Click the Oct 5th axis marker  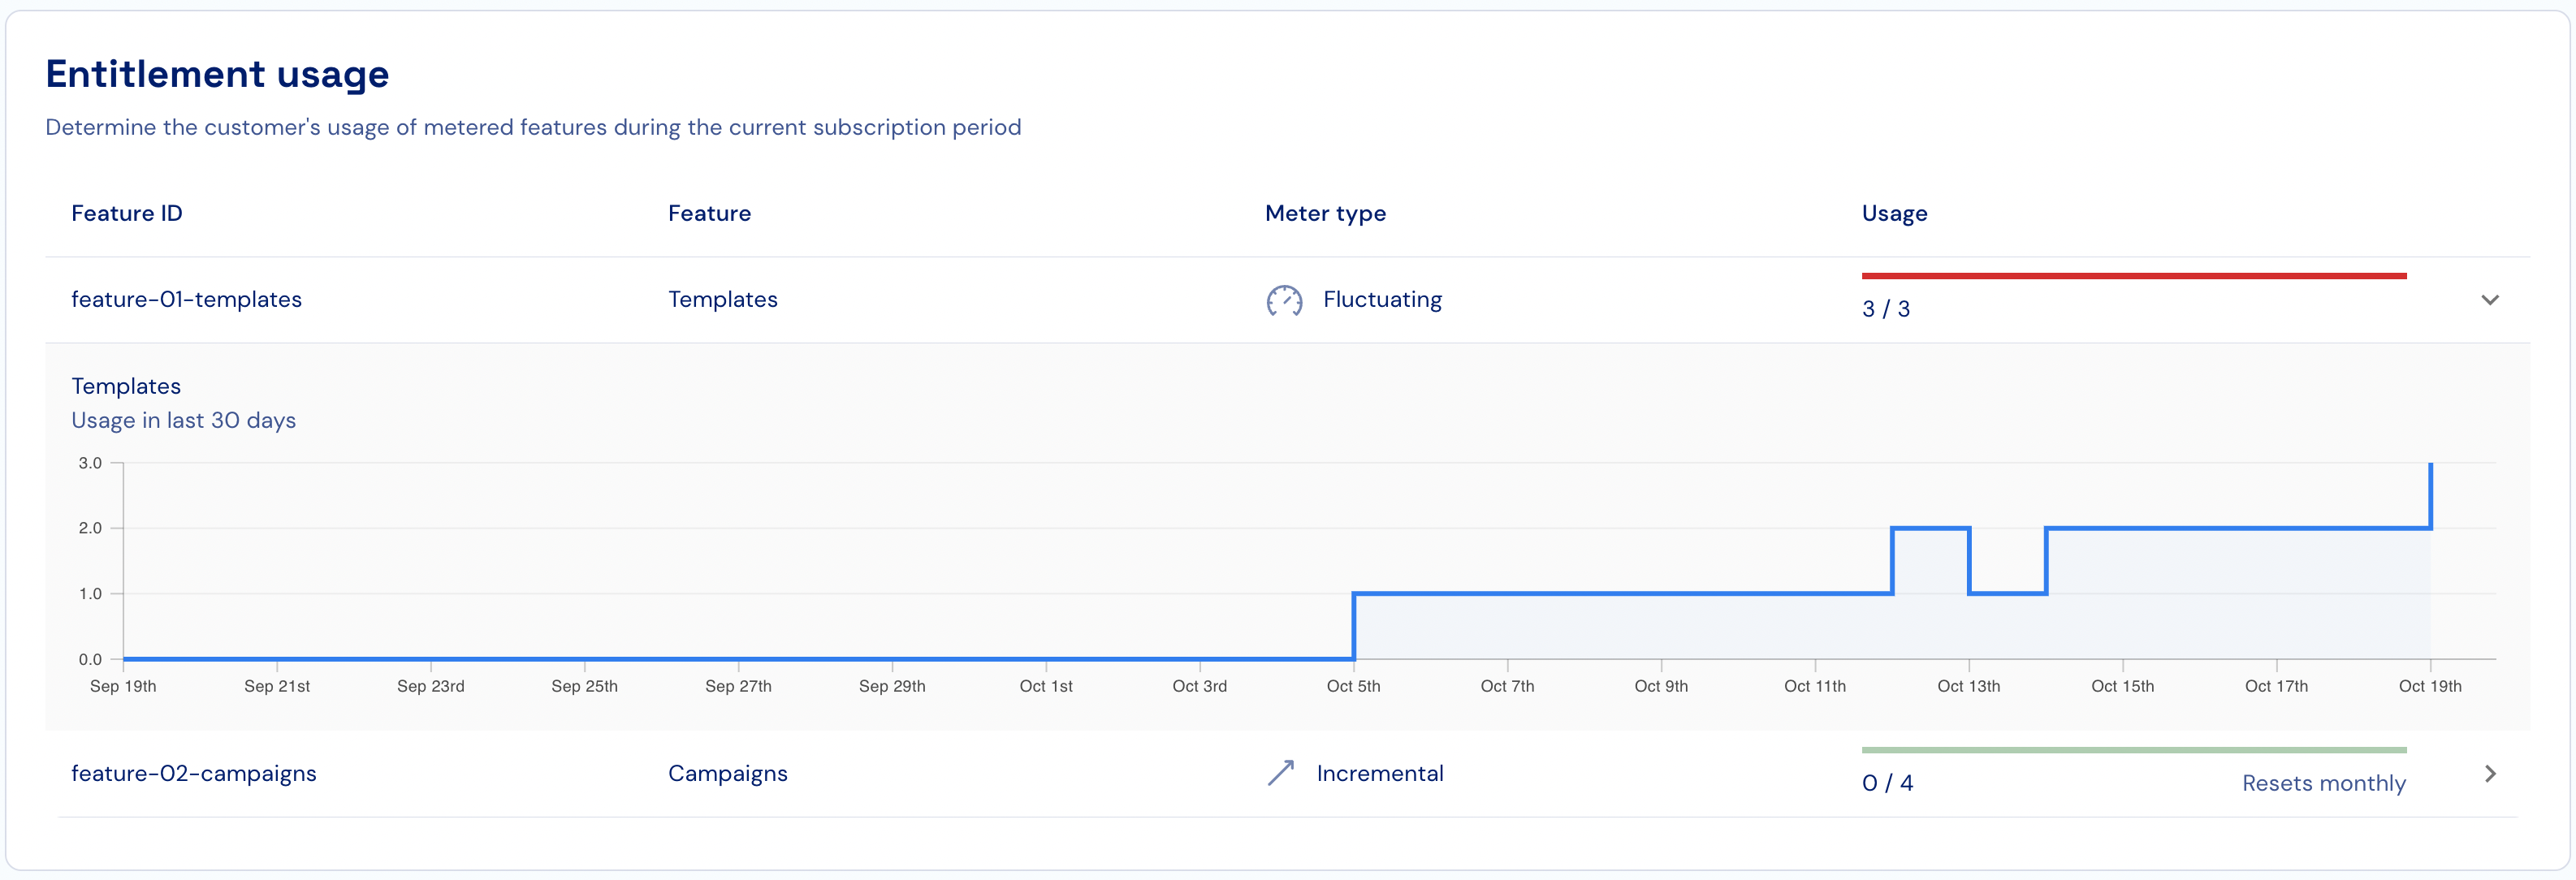tap(1353, 686)
